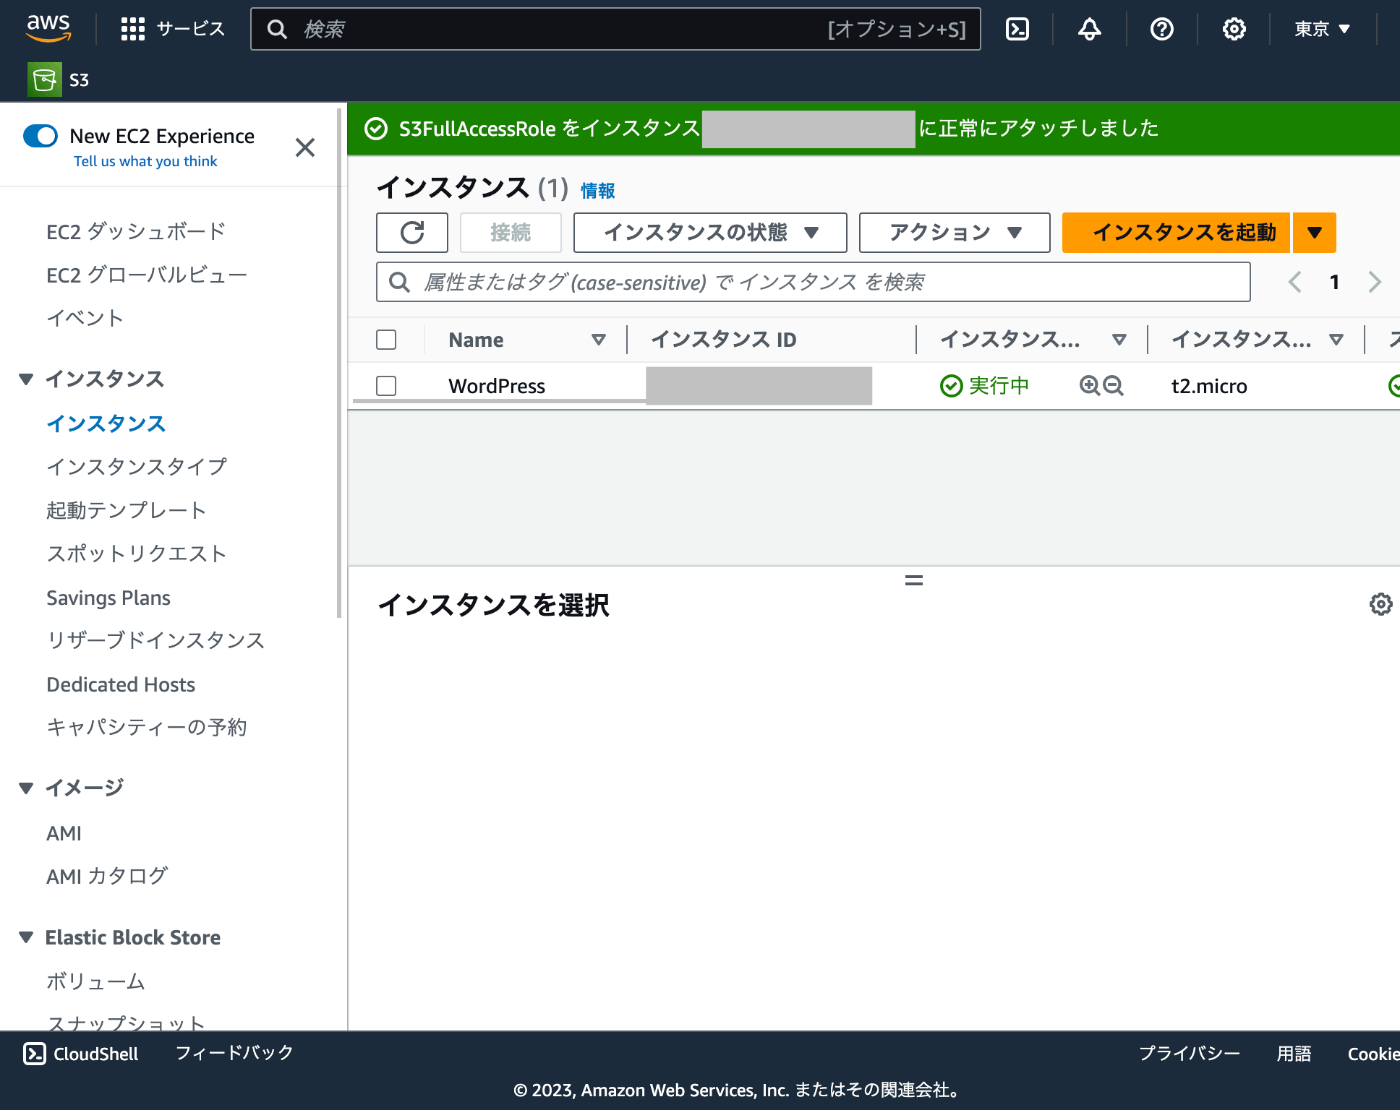1400x1110 pixels.
Task: Click the Instance ID column header
Action: tap(724, 340)
